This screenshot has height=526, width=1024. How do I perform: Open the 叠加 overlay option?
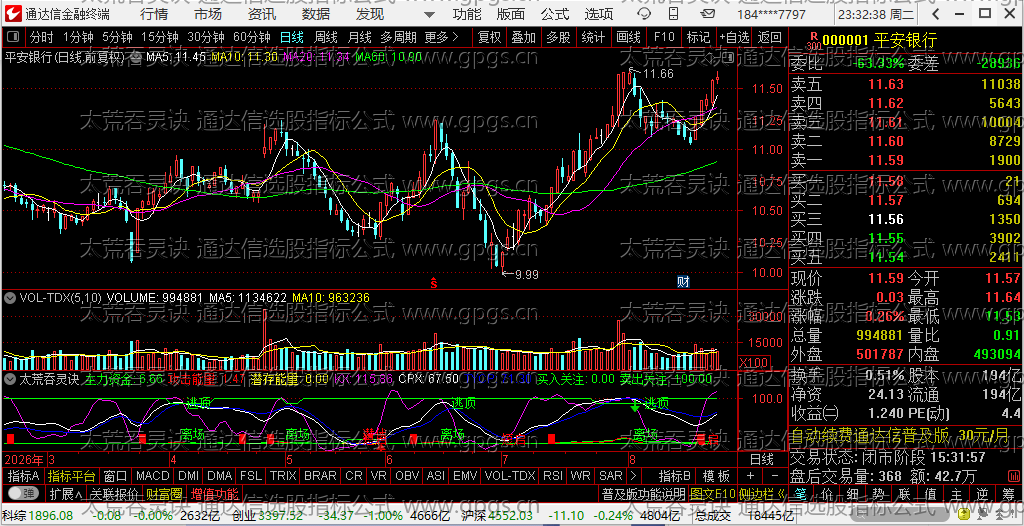coord(524,37)
